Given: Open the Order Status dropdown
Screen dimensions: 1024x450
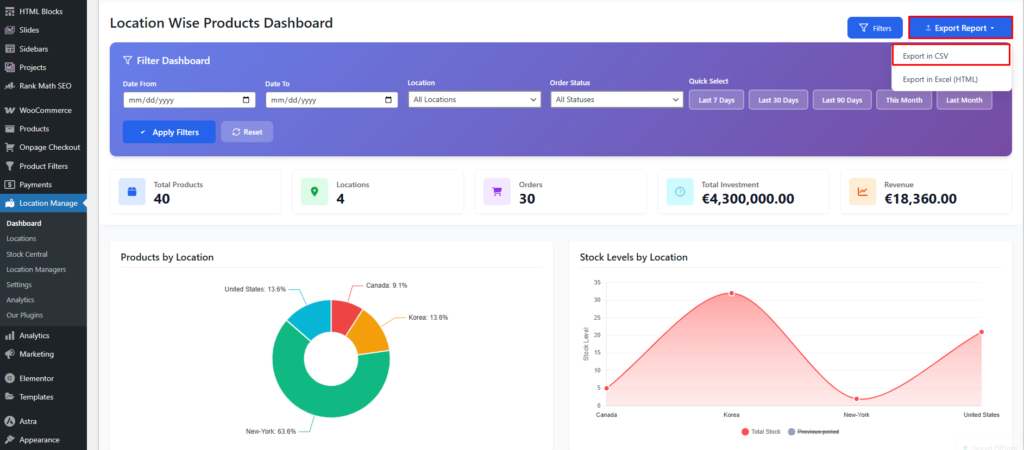Looking at the screenshot, I should (616, 100).
